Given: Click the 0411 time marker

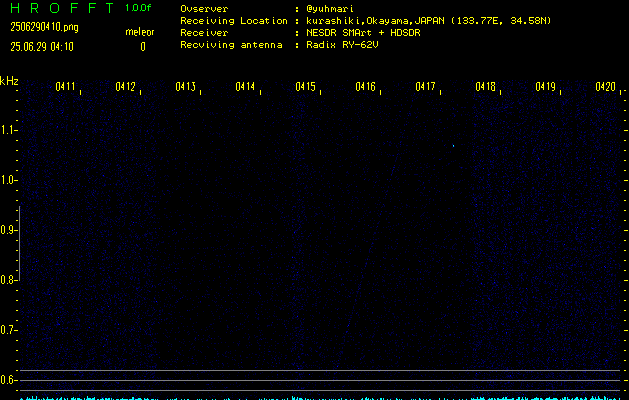Looking at the screenshot, I should coord(65,87).
